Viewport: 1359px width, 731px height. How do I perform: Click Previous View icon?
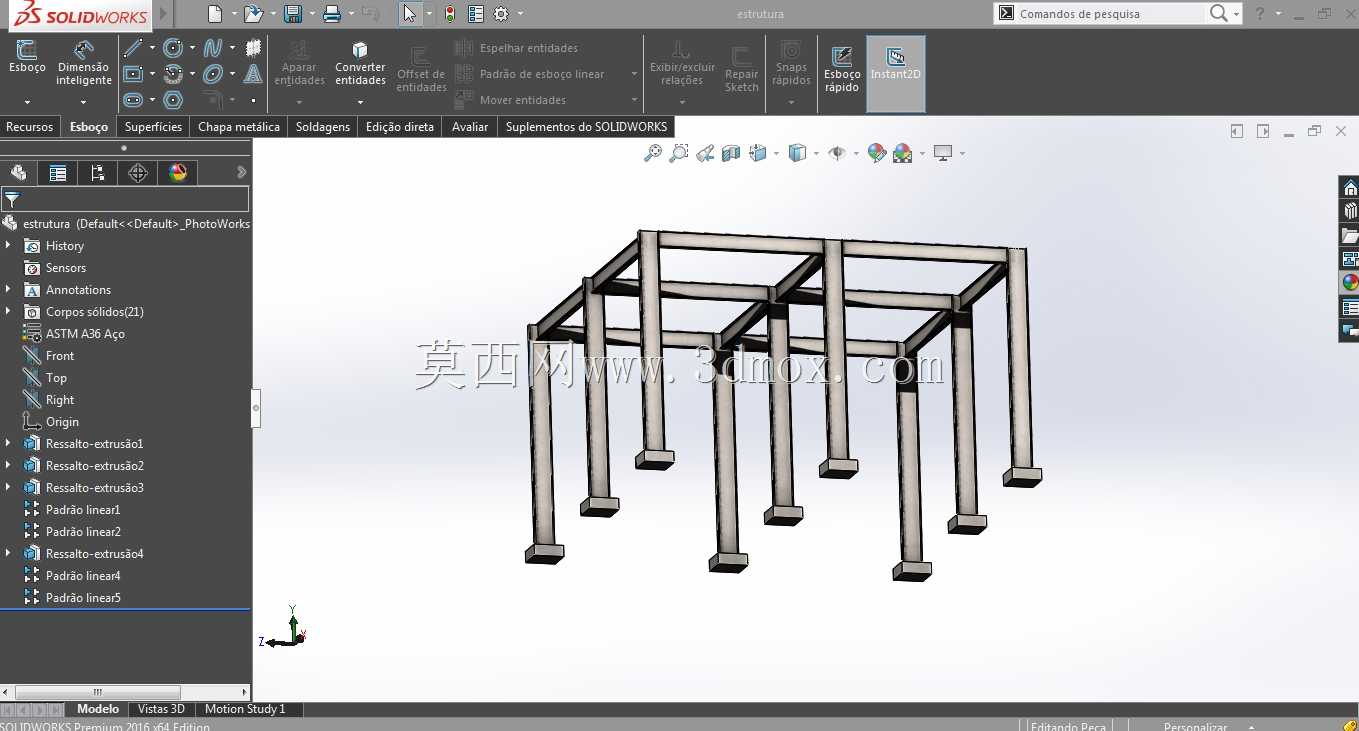705,153
